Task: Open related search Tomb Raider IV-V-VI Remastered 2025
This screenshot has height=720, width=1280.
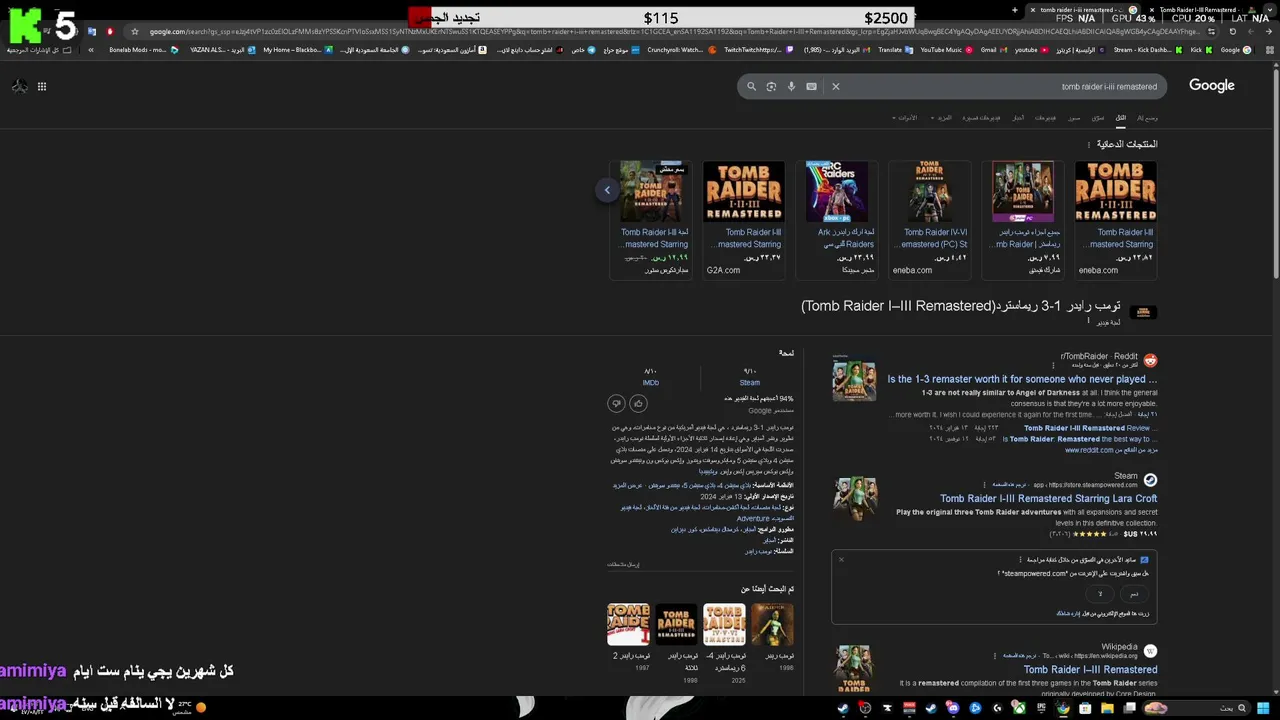Action: pyautogui.click(x=724, y=642)
